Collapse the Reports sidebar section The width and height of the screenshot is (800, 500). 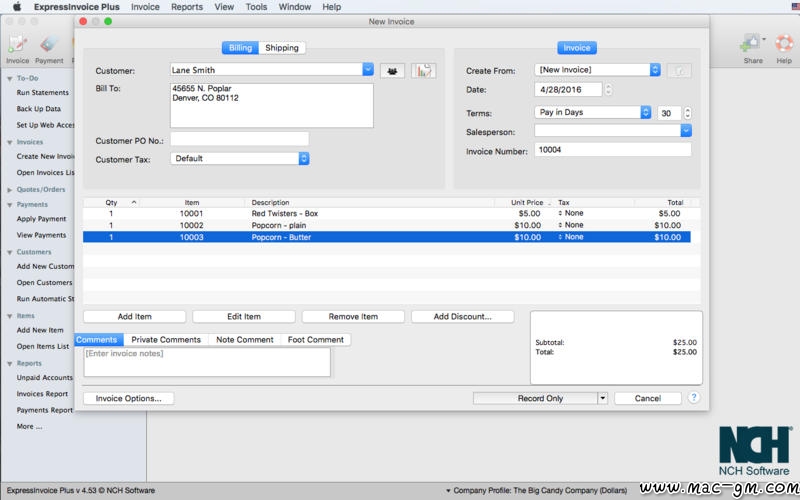[10, 364]
